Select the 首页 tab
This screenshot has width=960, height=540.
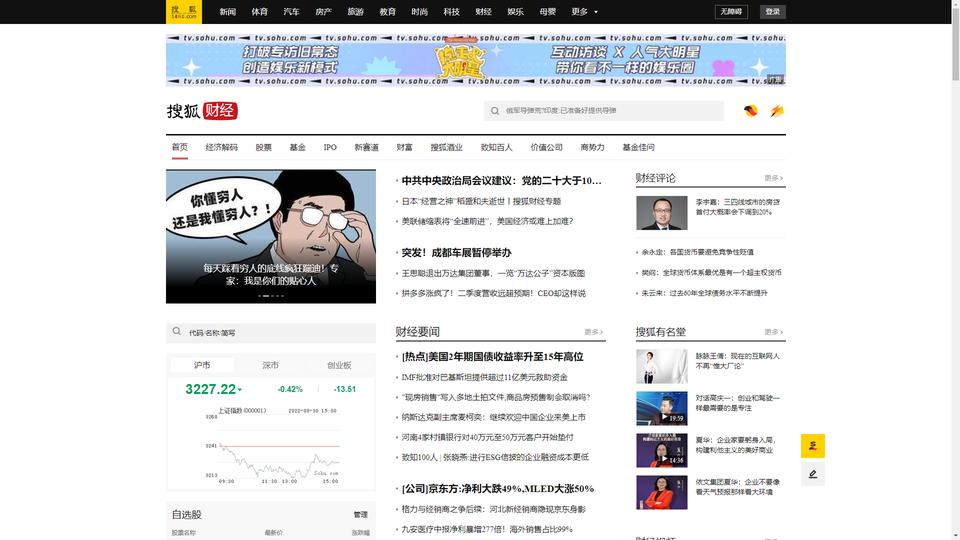[x=179, y=147]
